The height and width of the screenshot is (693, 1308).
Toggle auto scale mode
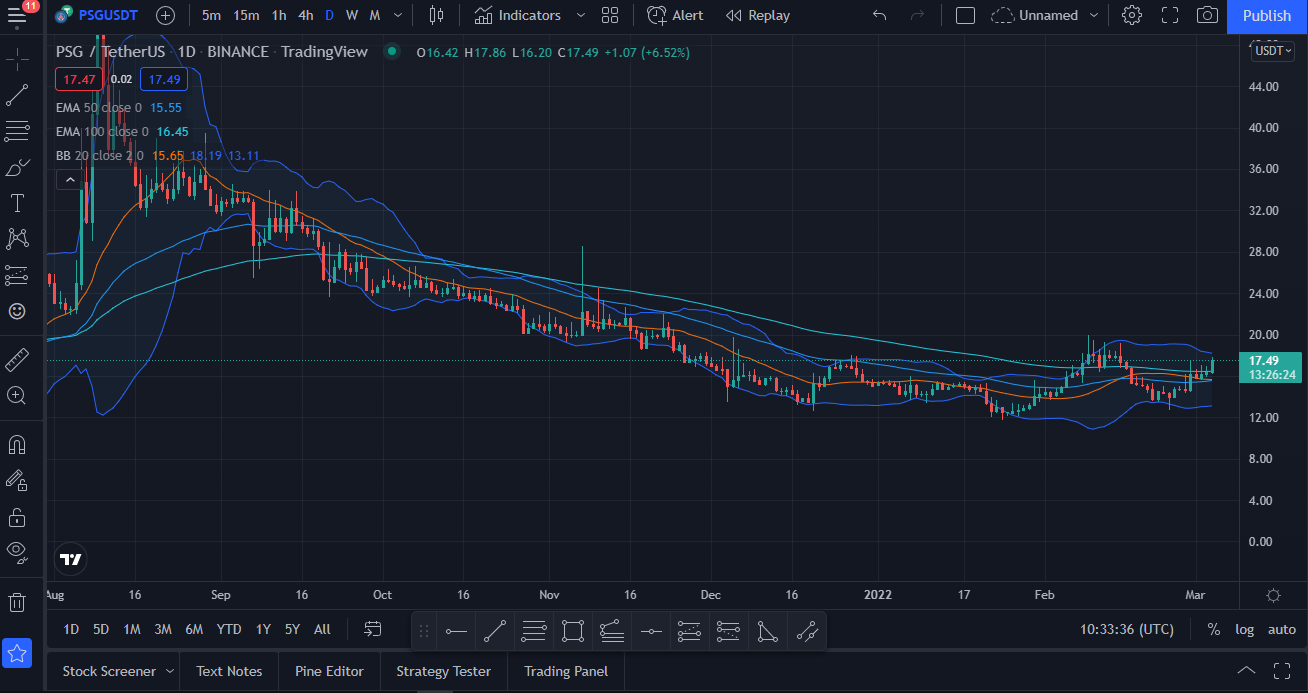(1280, 630)
